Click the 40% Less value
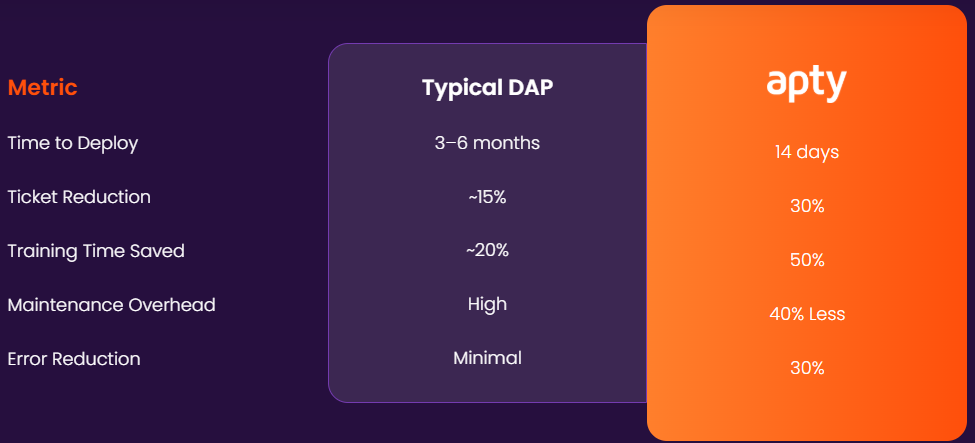This screenshot has width=975, height=443. pos(806,314)
